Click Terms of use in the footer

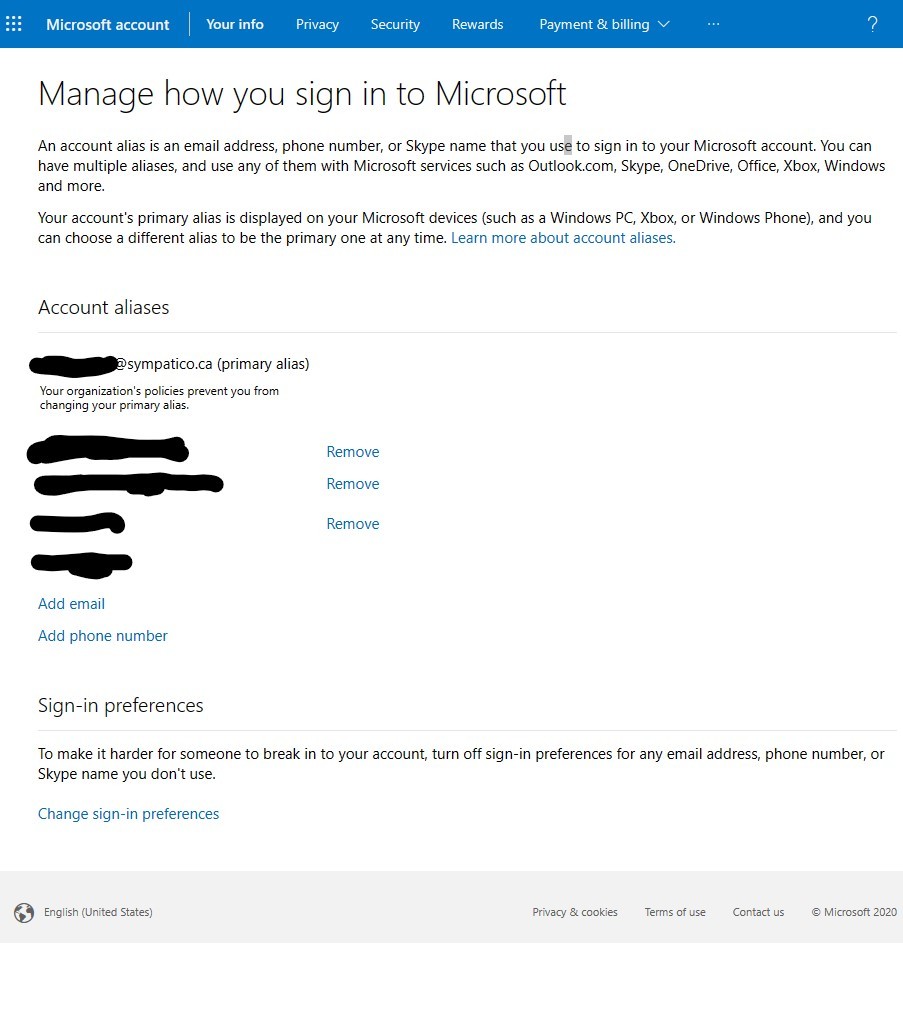pos(675,912)
